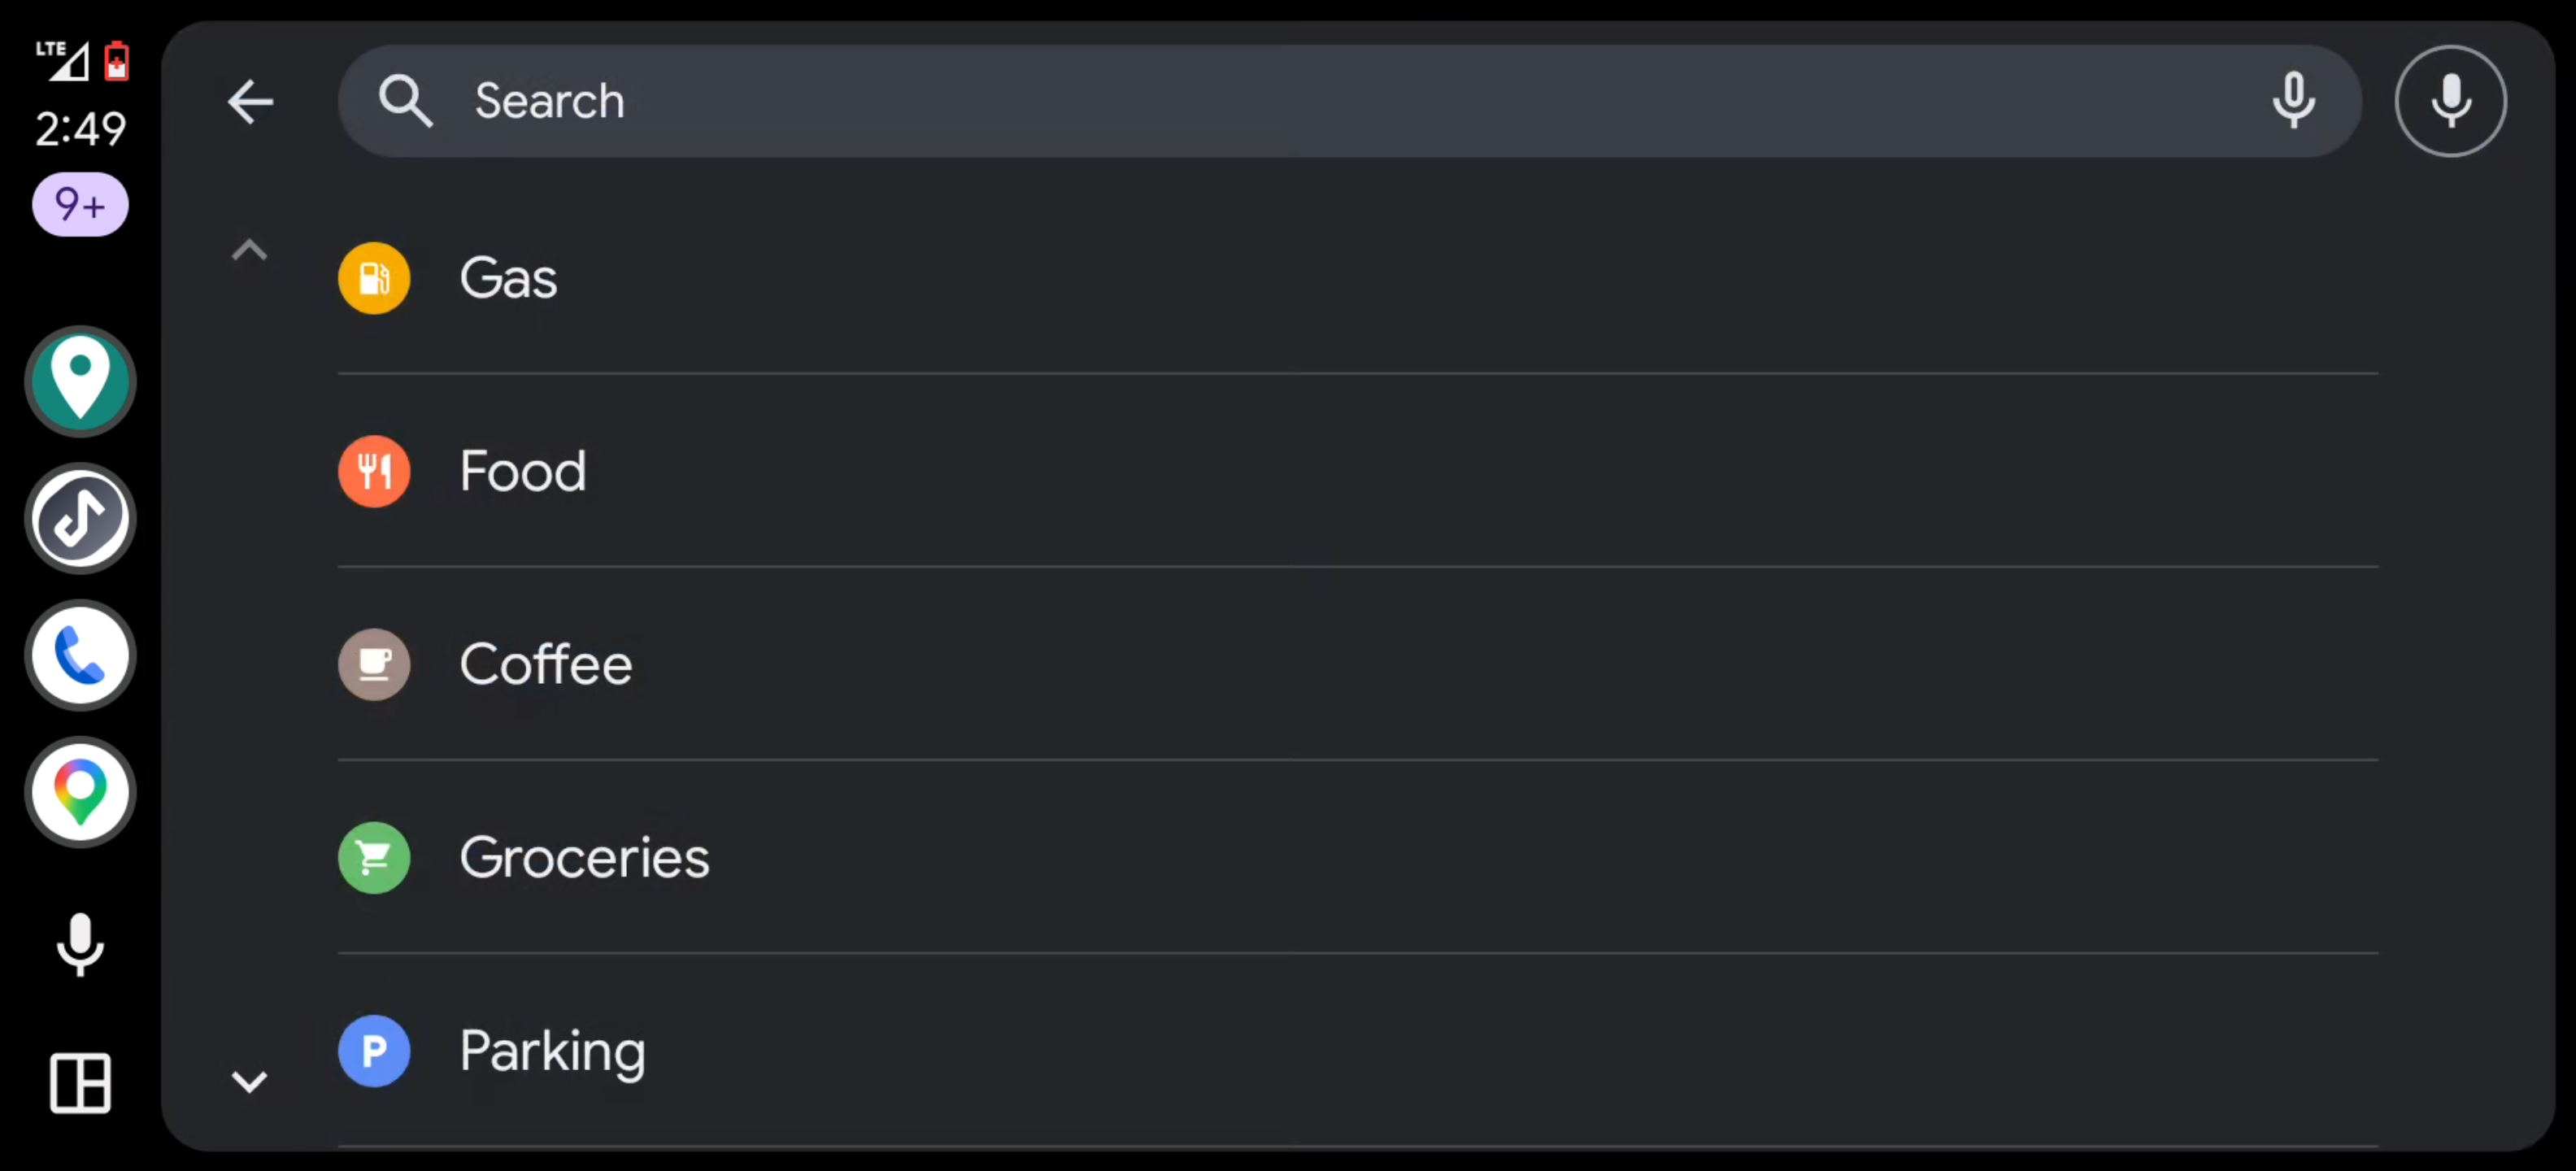Open the Phone app in sidebar

(80, 655)
